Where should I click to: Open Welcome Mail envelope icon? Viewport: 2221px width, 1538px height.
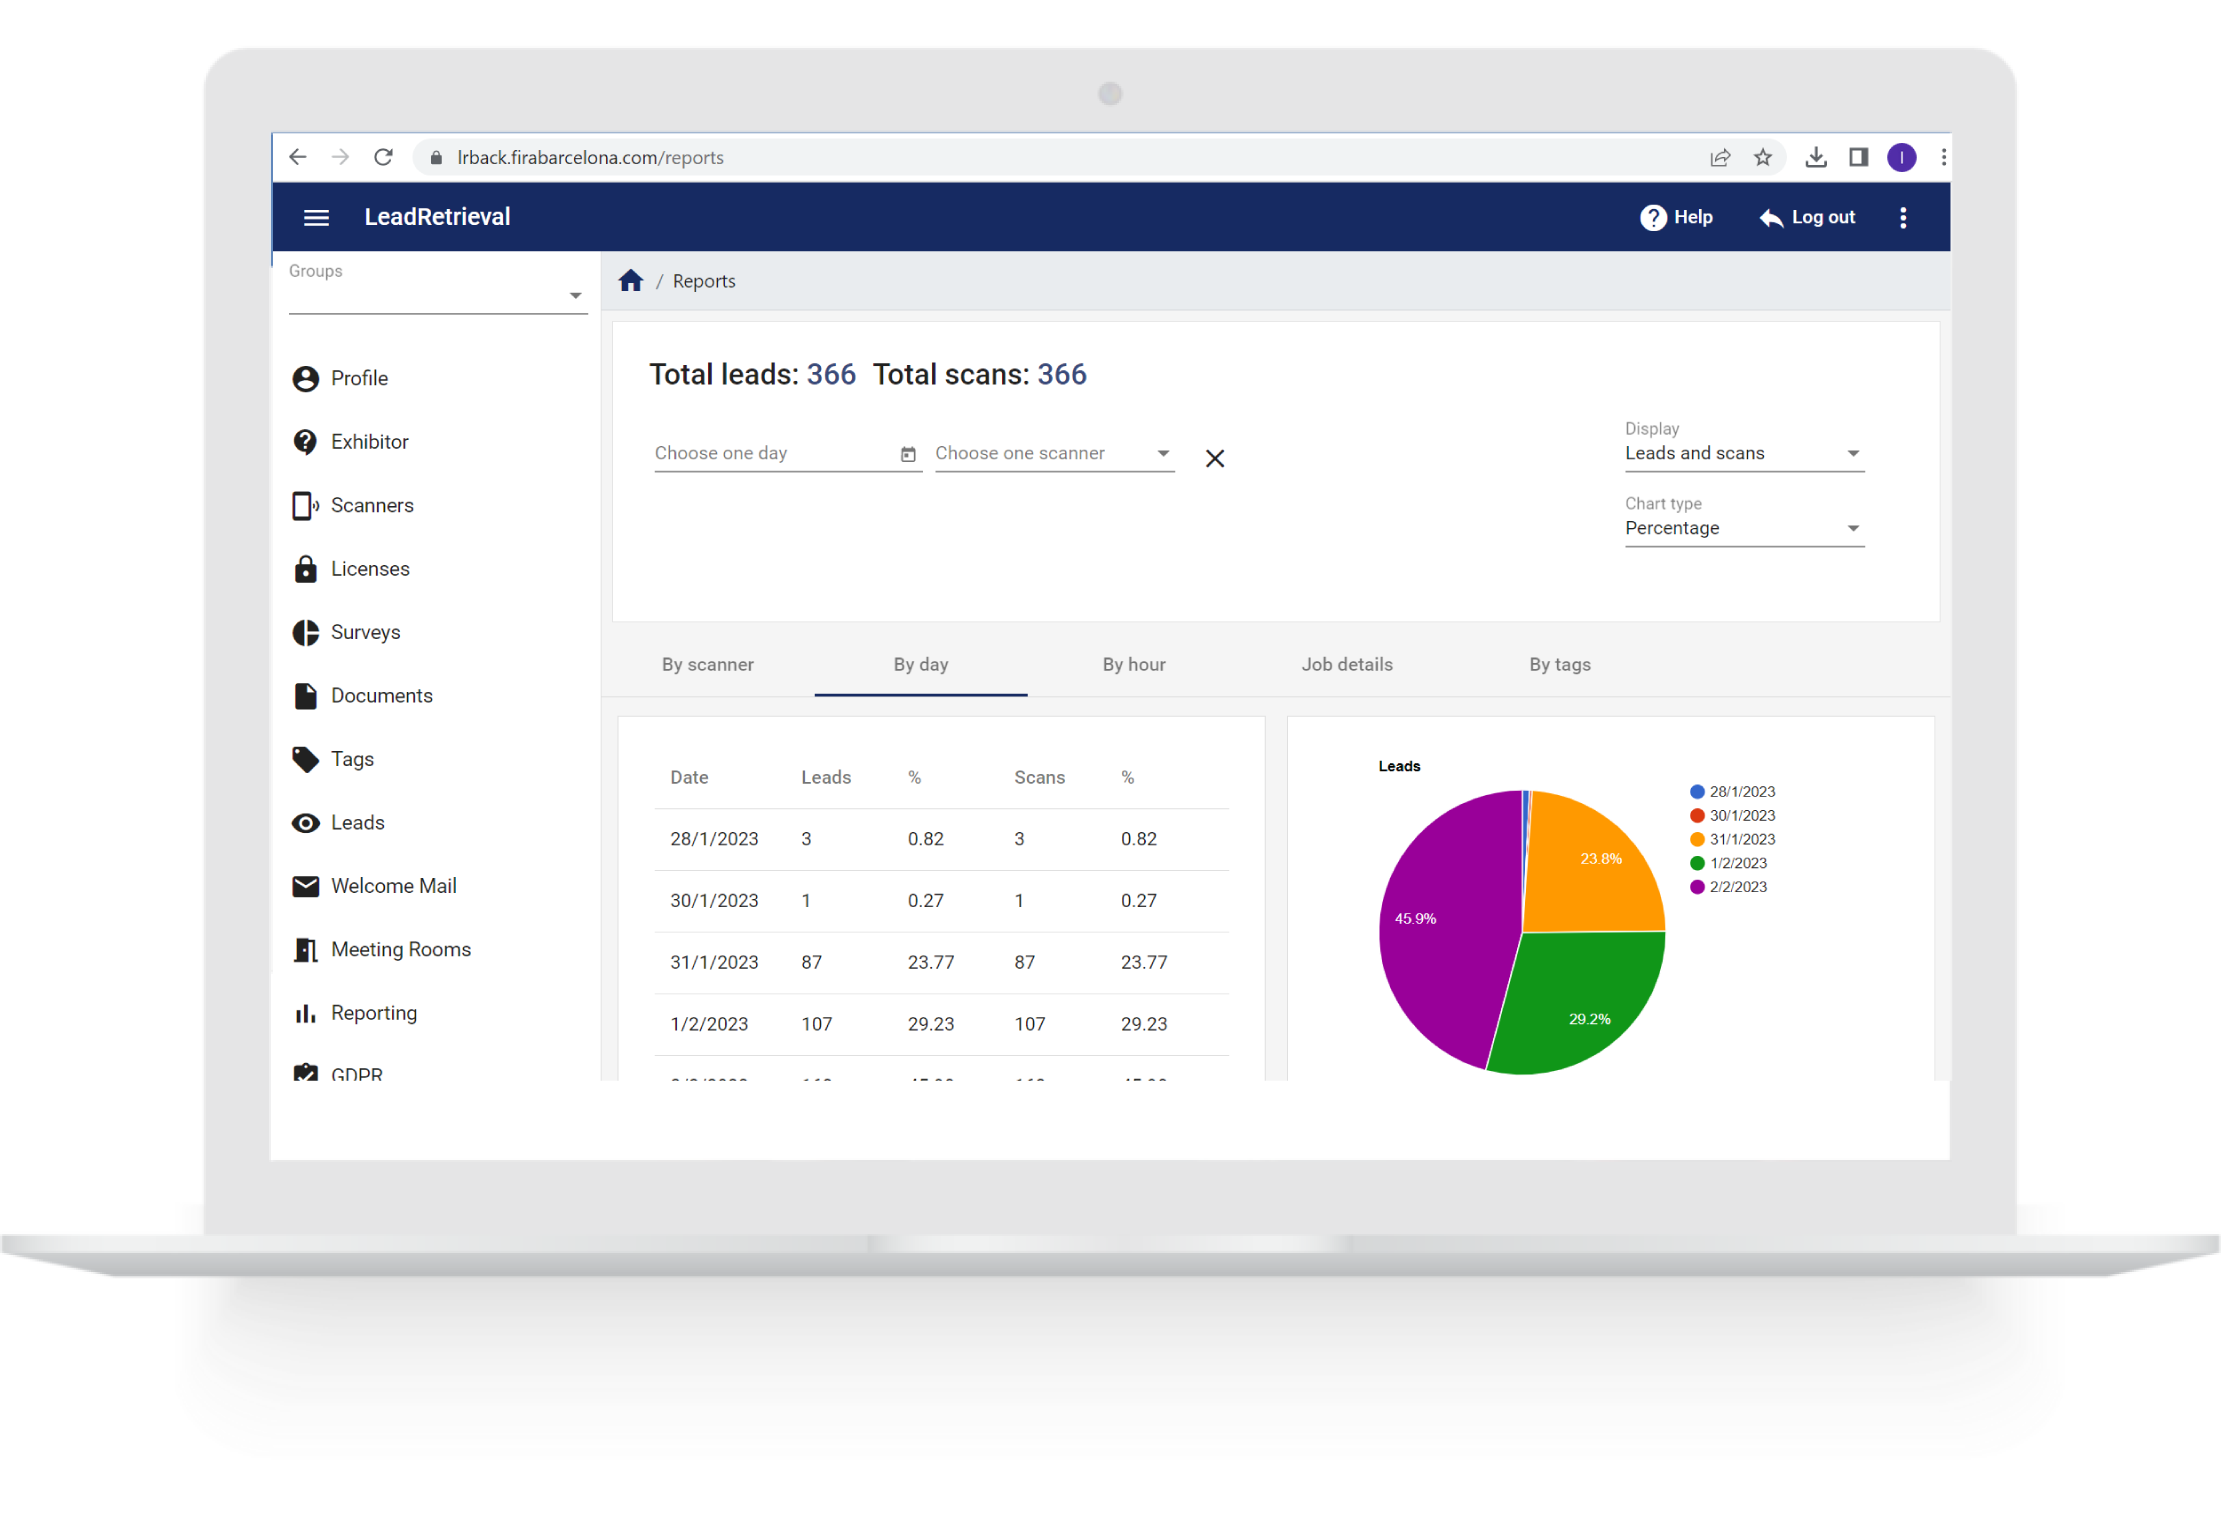(x=305, y=886)
